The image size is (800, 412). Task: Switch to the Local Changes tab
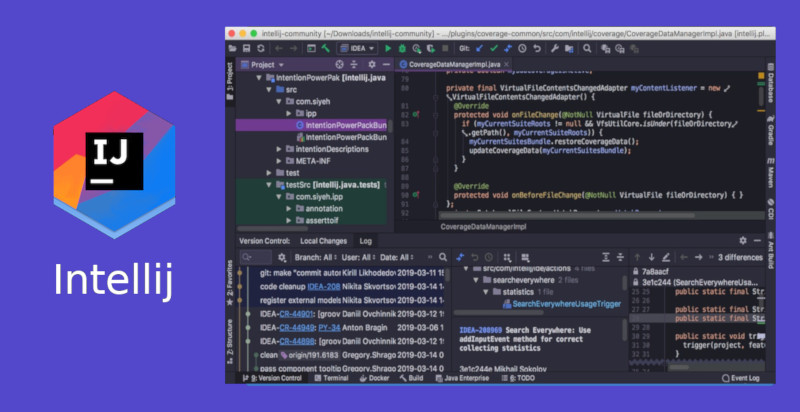tap(323, 241)
